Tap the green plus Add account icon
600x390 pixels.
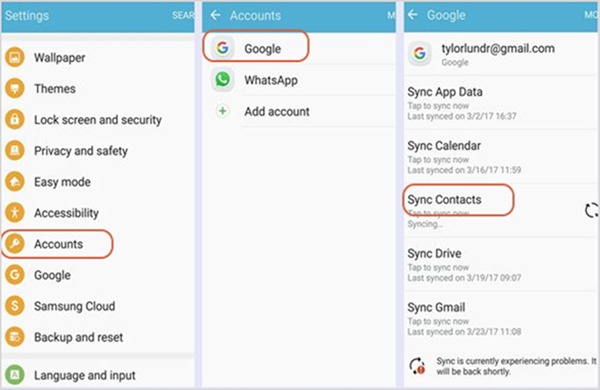[222, 111]
